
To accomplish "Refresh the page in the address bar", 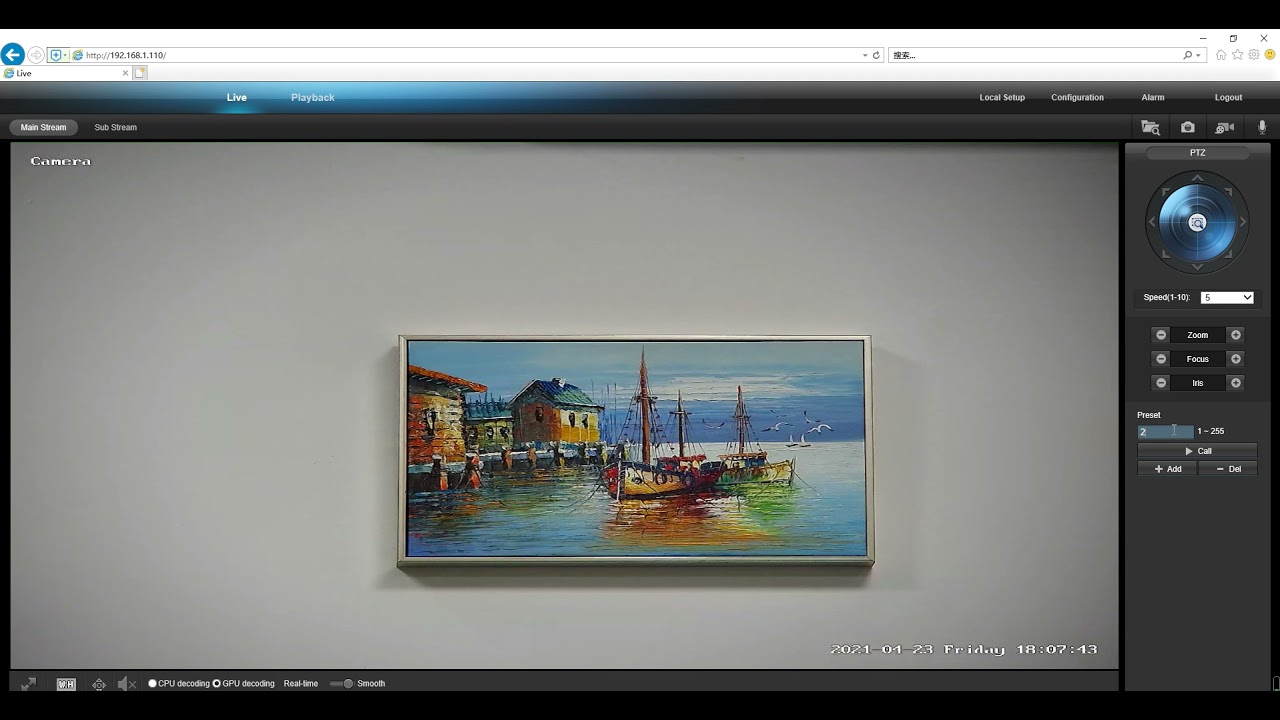I will (876, 55).
